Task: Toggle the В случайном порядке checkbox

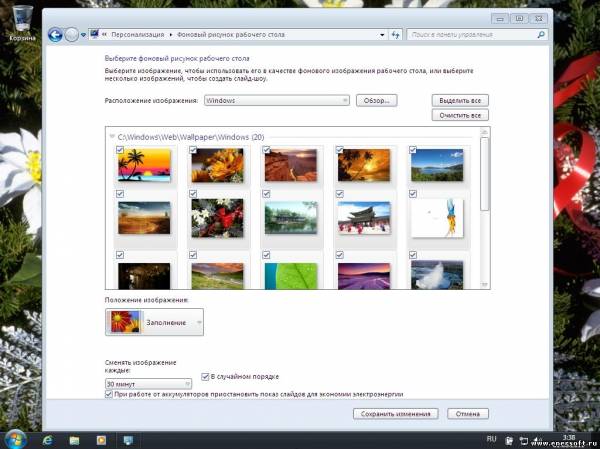Action: click(x=205, y=377)
